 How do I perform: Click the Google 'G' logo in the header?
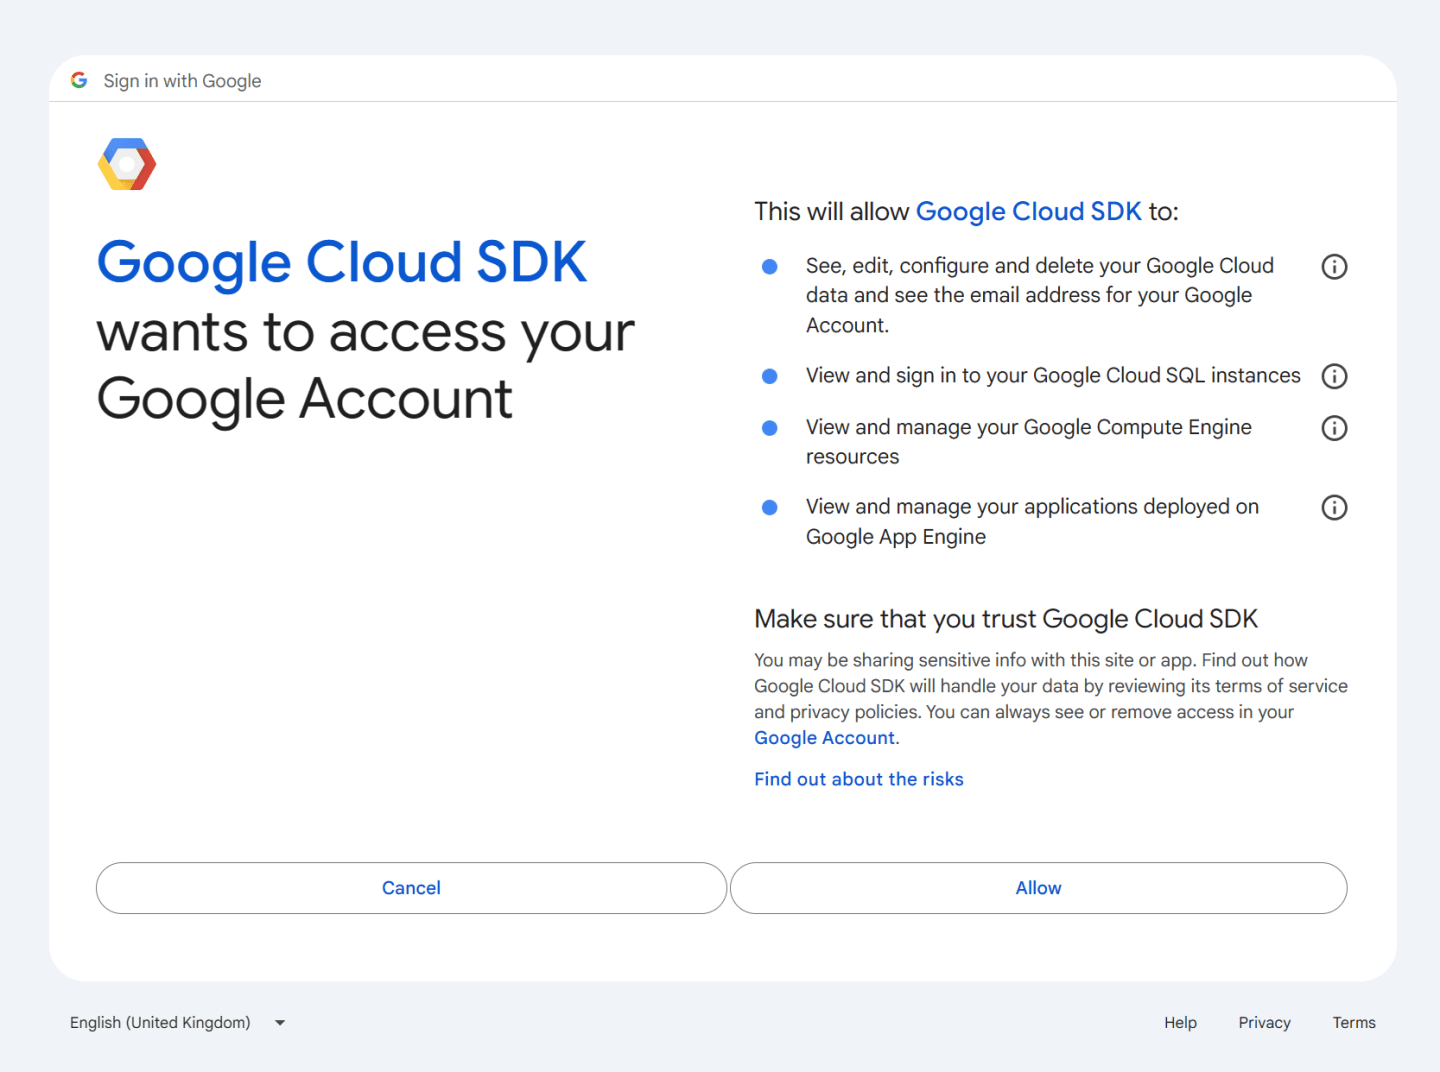coord(78,80)
